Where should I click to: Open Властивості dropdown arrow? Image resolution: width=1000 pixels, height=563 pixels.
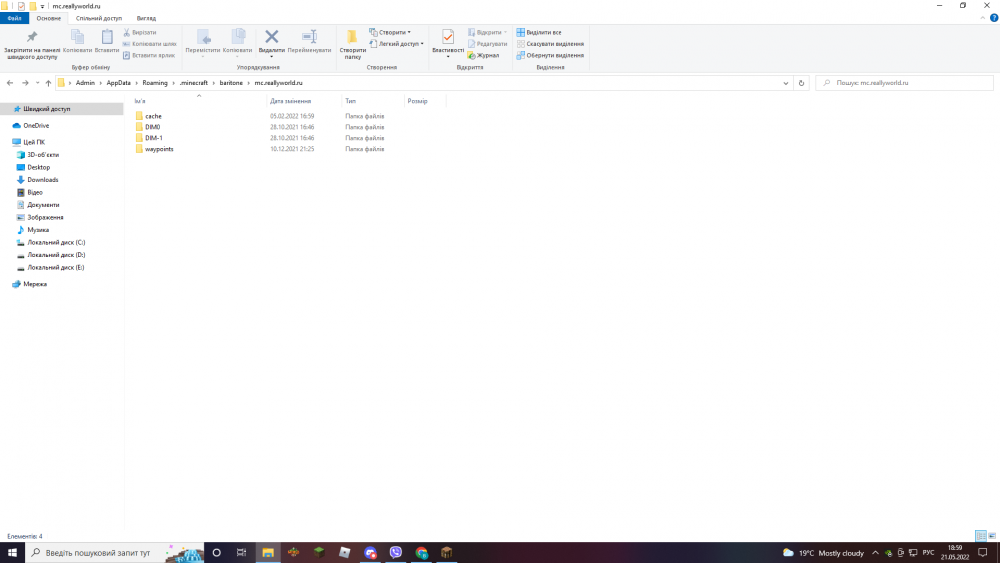pos(448,57)
